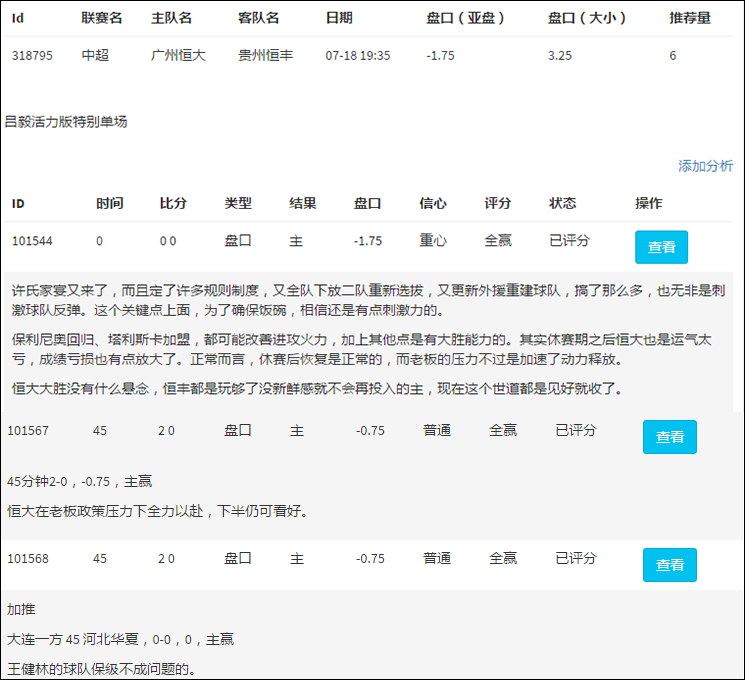
Task: Click over/under value 3.25
Action: 560,56
